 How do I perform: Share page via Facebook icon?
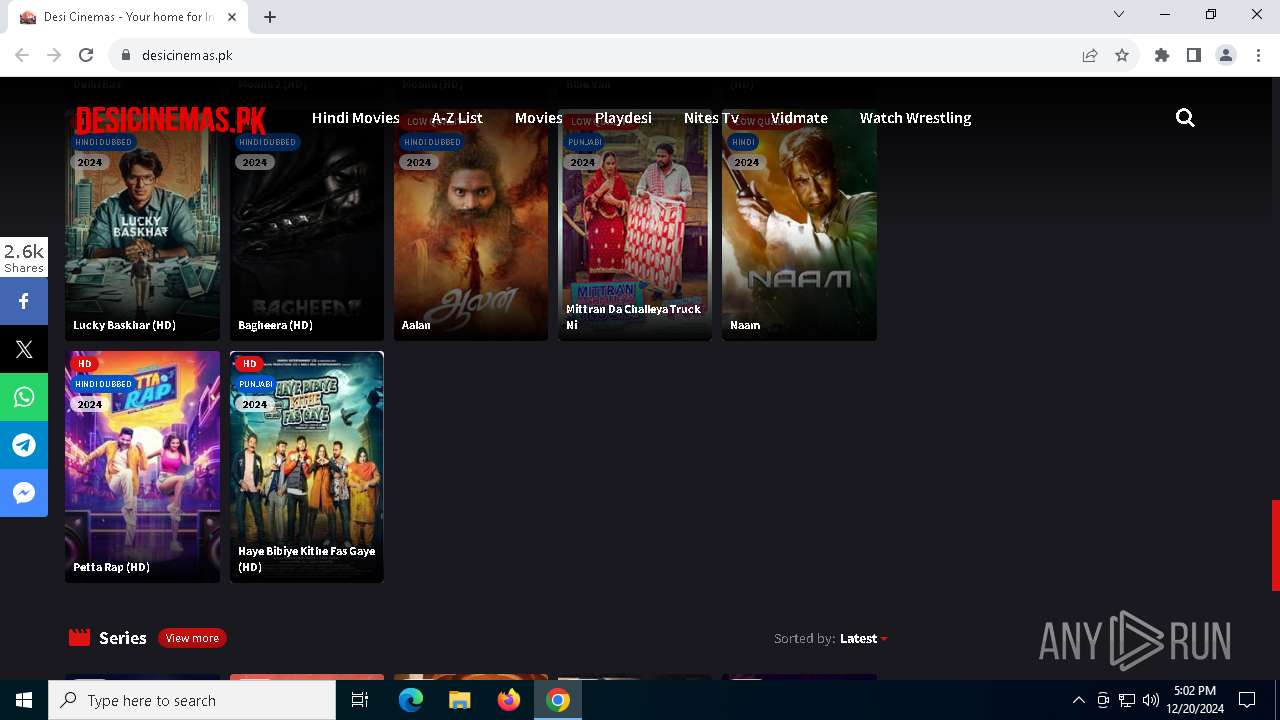[24, 301]
